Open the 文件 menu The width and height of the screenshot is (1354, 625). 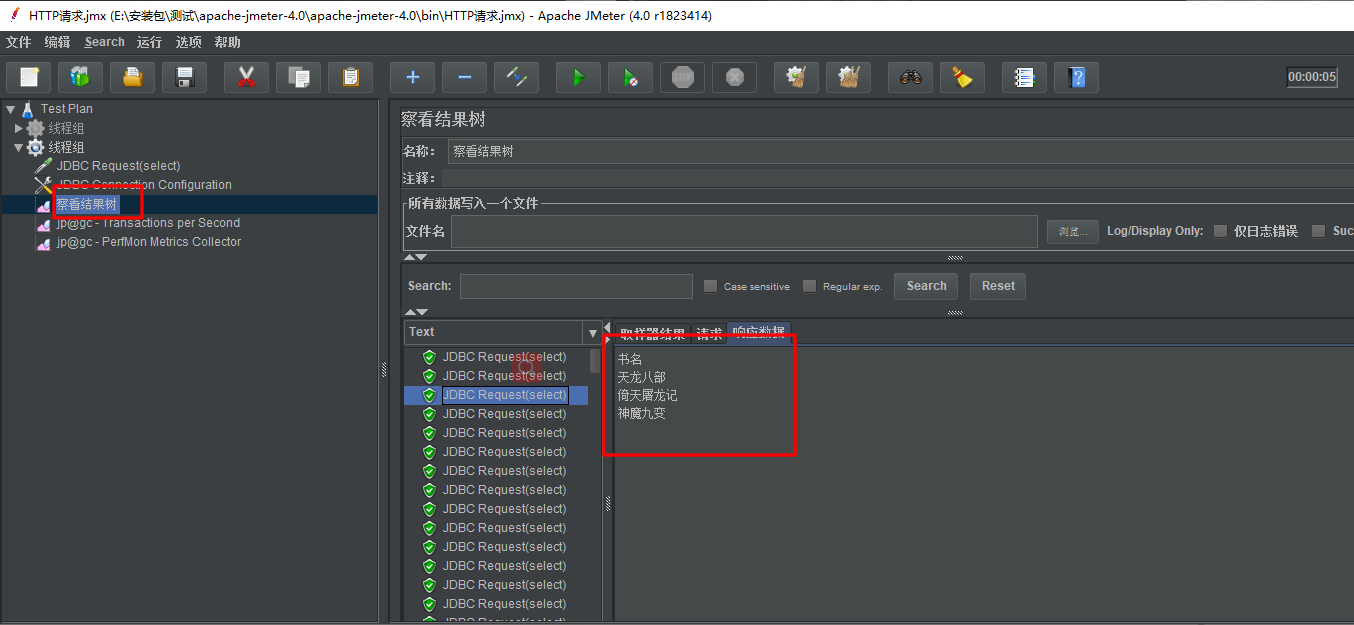(x=19, y=42)
